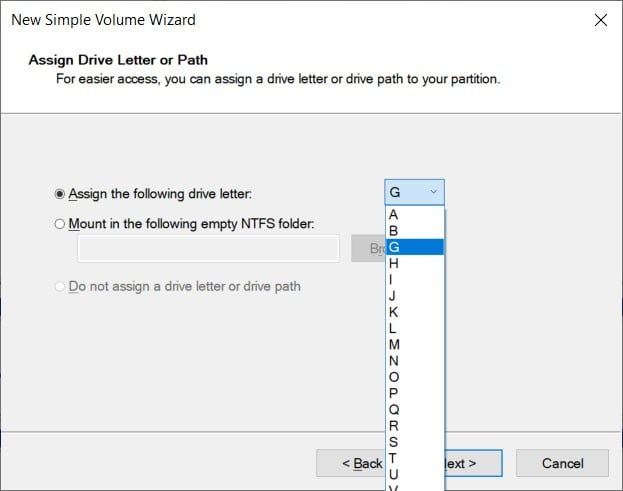Pick drive letter M
This screenshot has height=491, width=623.
394,344
